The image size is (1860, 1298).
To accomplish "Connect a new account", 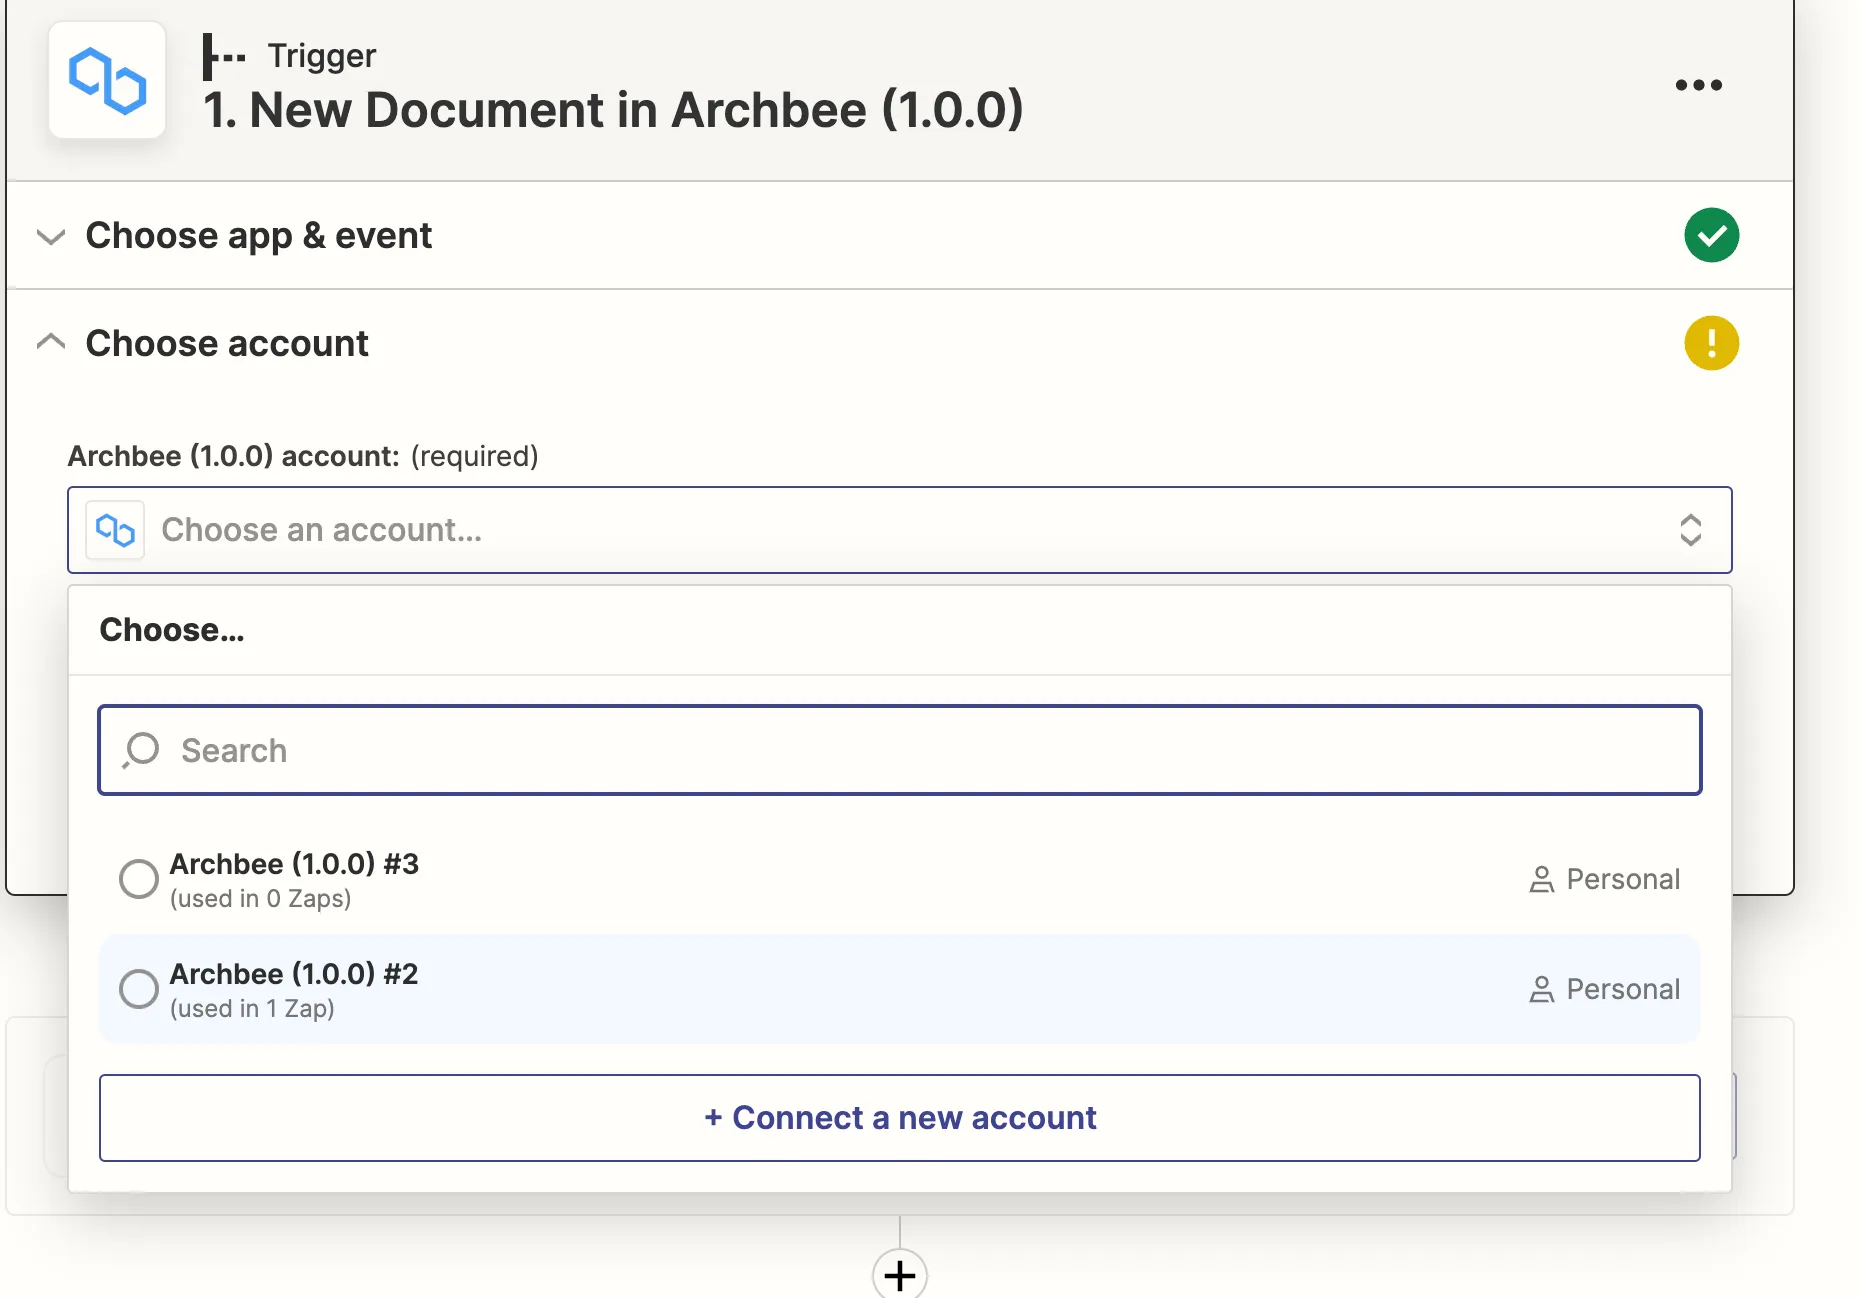I will [x=899, y=1118].
